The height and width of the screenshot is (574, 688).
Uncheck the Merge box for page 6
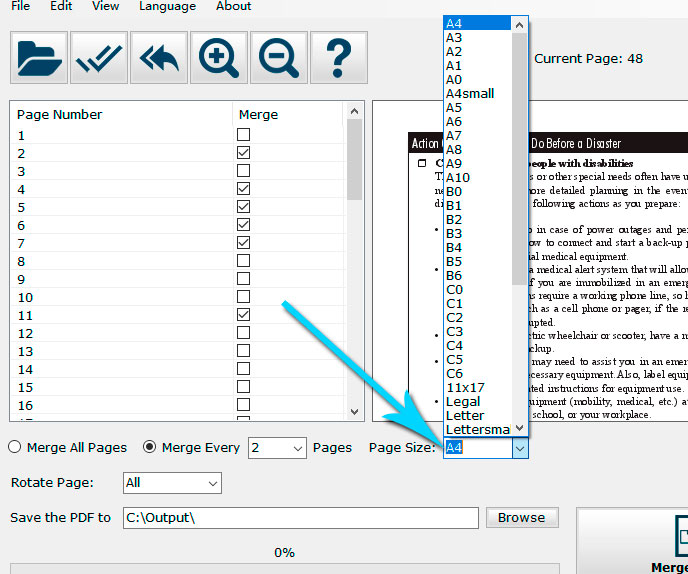click(244, 225)
